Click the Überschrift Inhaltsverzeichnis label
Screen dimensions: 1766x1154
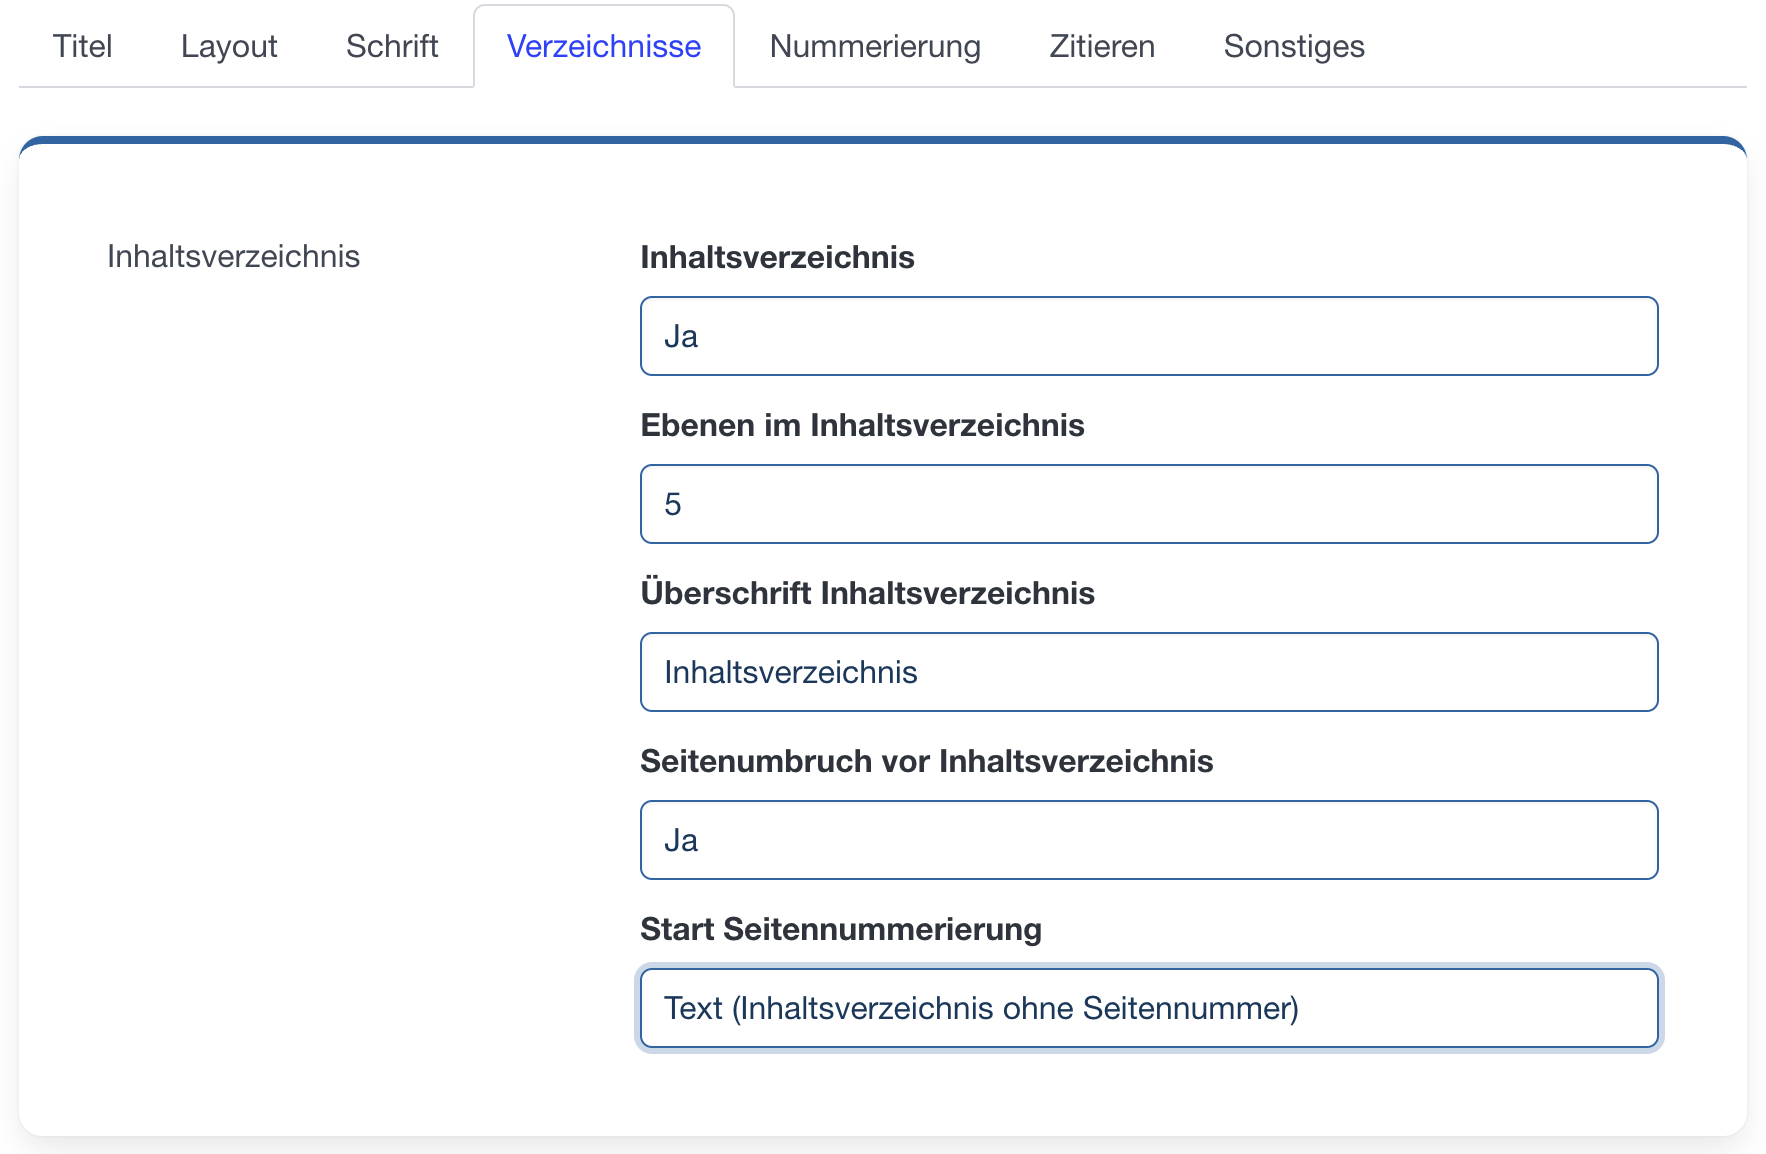[867, 593]
